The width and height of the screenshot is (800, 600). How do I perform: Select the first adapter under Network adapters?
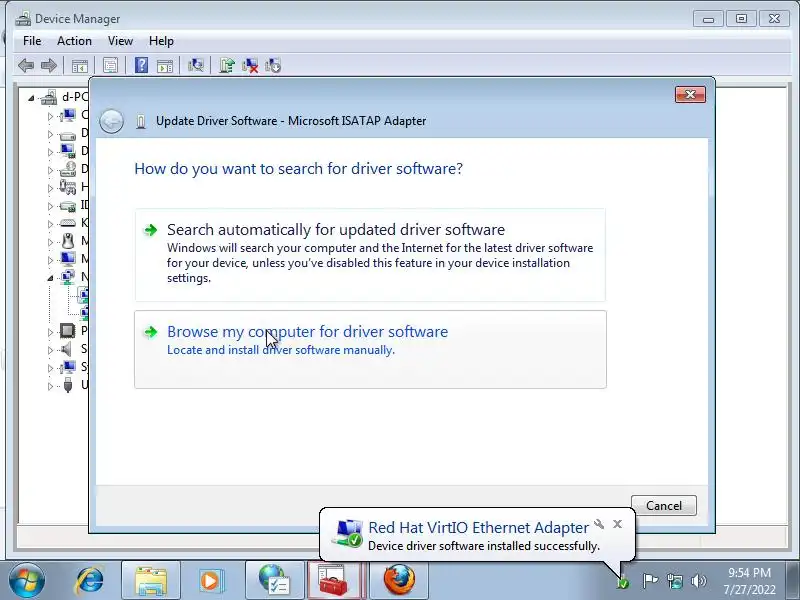click(83, 295)
